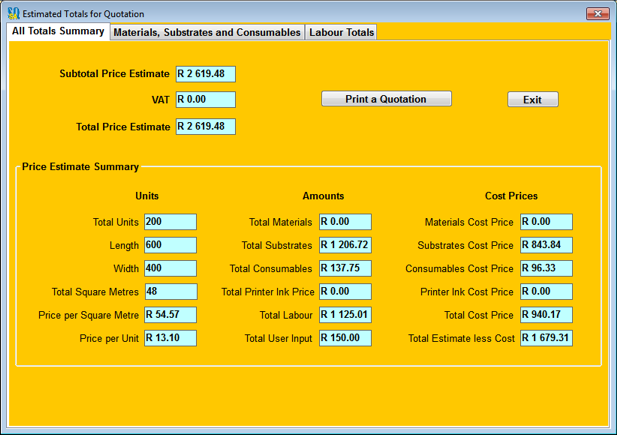Viewport: 617px width, 435px height.
Task: Click the Total Labour amount field
Action: 345,315
